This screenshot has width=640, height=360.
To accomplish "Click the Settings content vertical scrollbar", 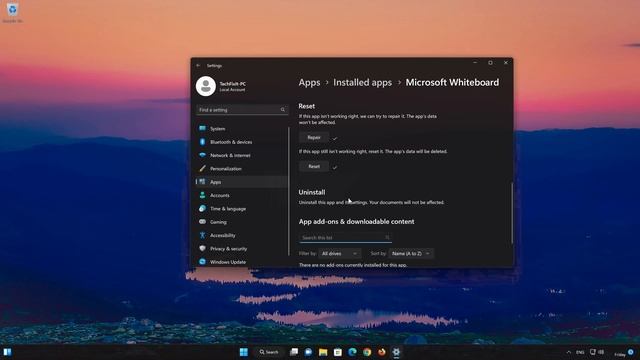I will pyautogui.click(x=512, y=213).
